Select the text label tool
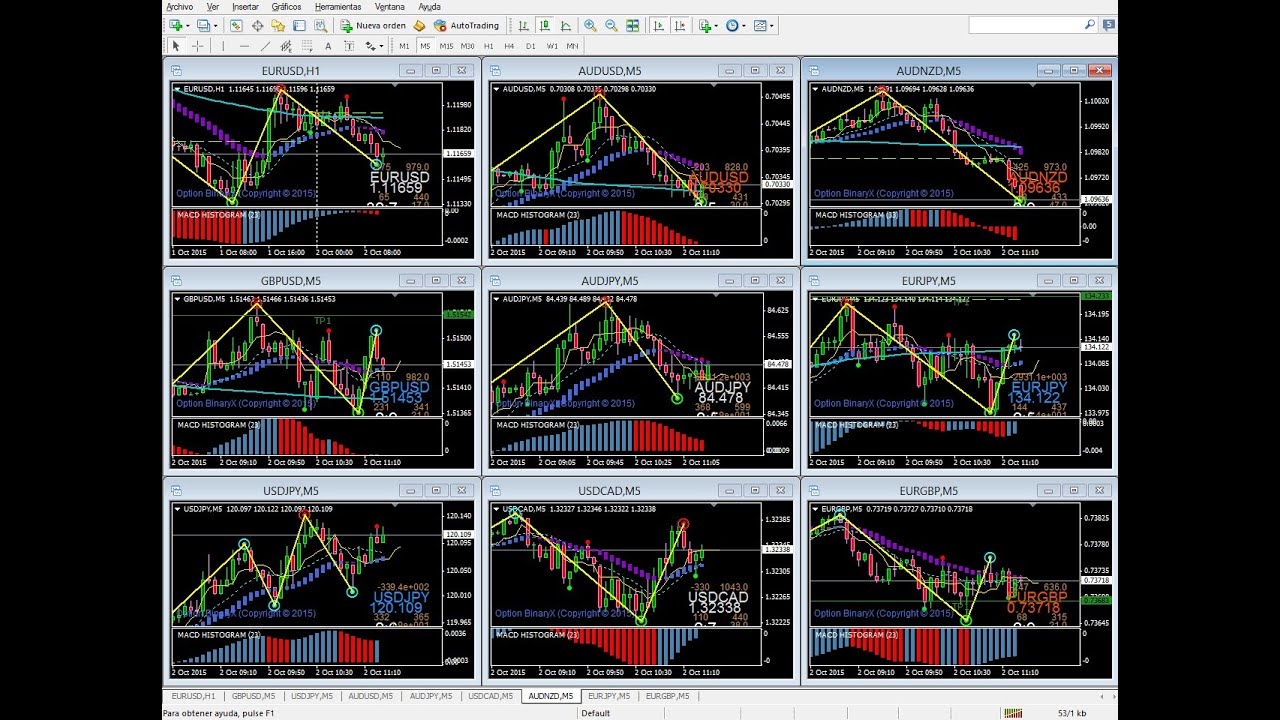1280x720 pixels. [349, 46]
